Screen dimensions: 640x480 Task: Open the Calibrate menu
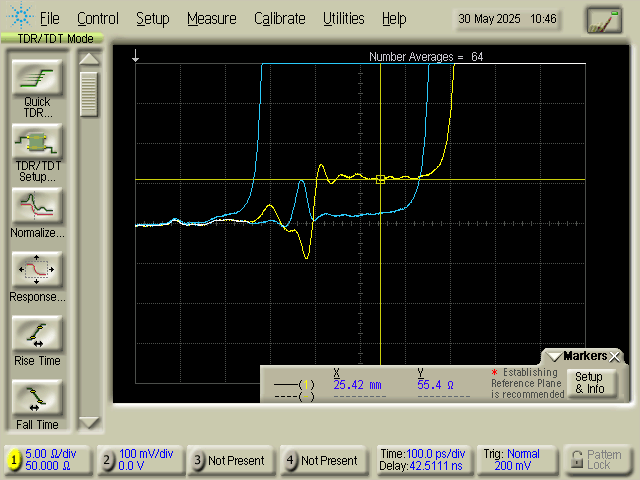coord(279,18)
